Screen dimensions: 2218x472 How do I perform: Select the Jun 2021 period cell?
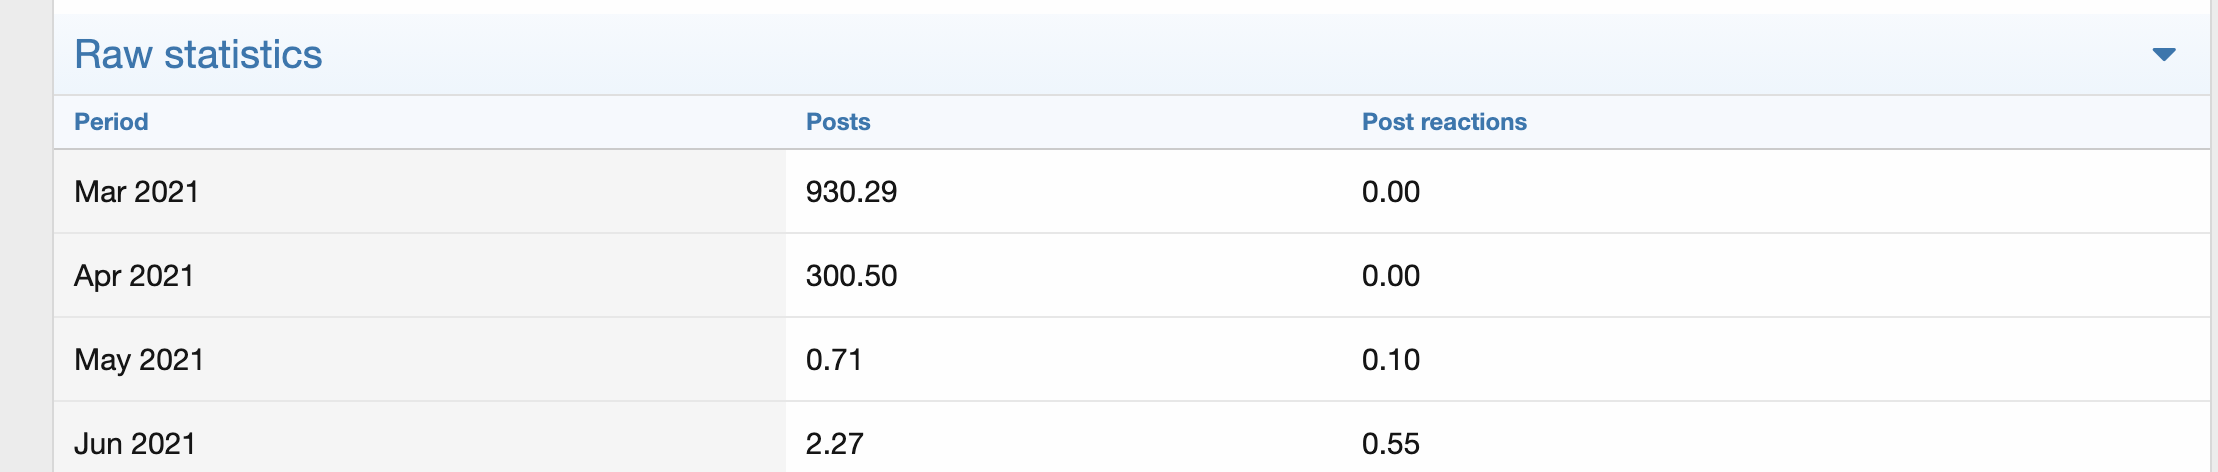click(x=135, y=443)
